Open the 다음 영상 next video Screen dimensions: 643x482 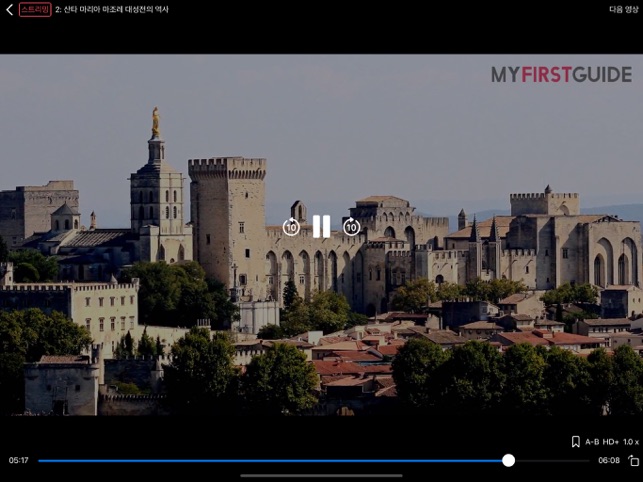pyautogui.click(x=623, y=9)
